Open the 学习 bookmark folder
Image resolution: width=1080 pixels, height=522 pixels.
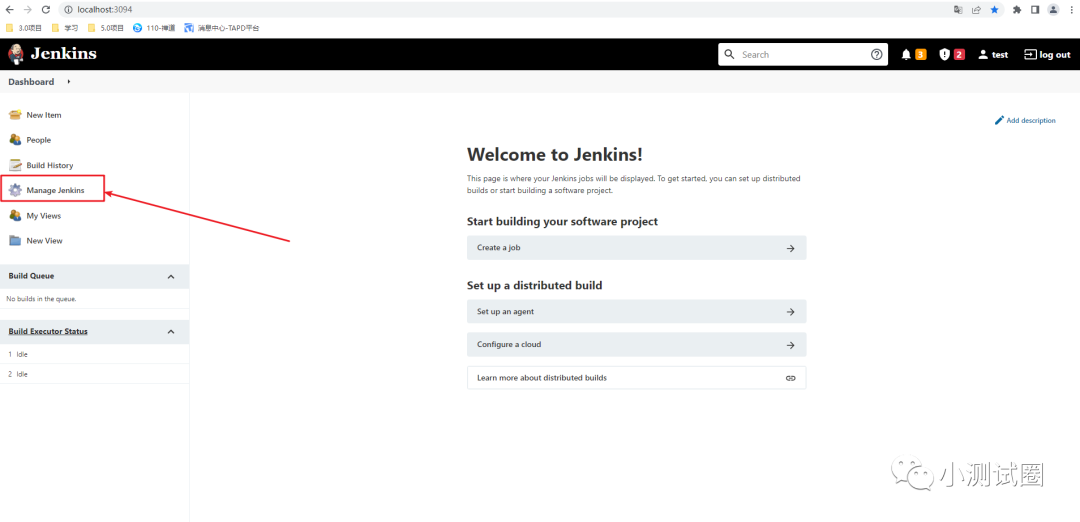[65, 28]
